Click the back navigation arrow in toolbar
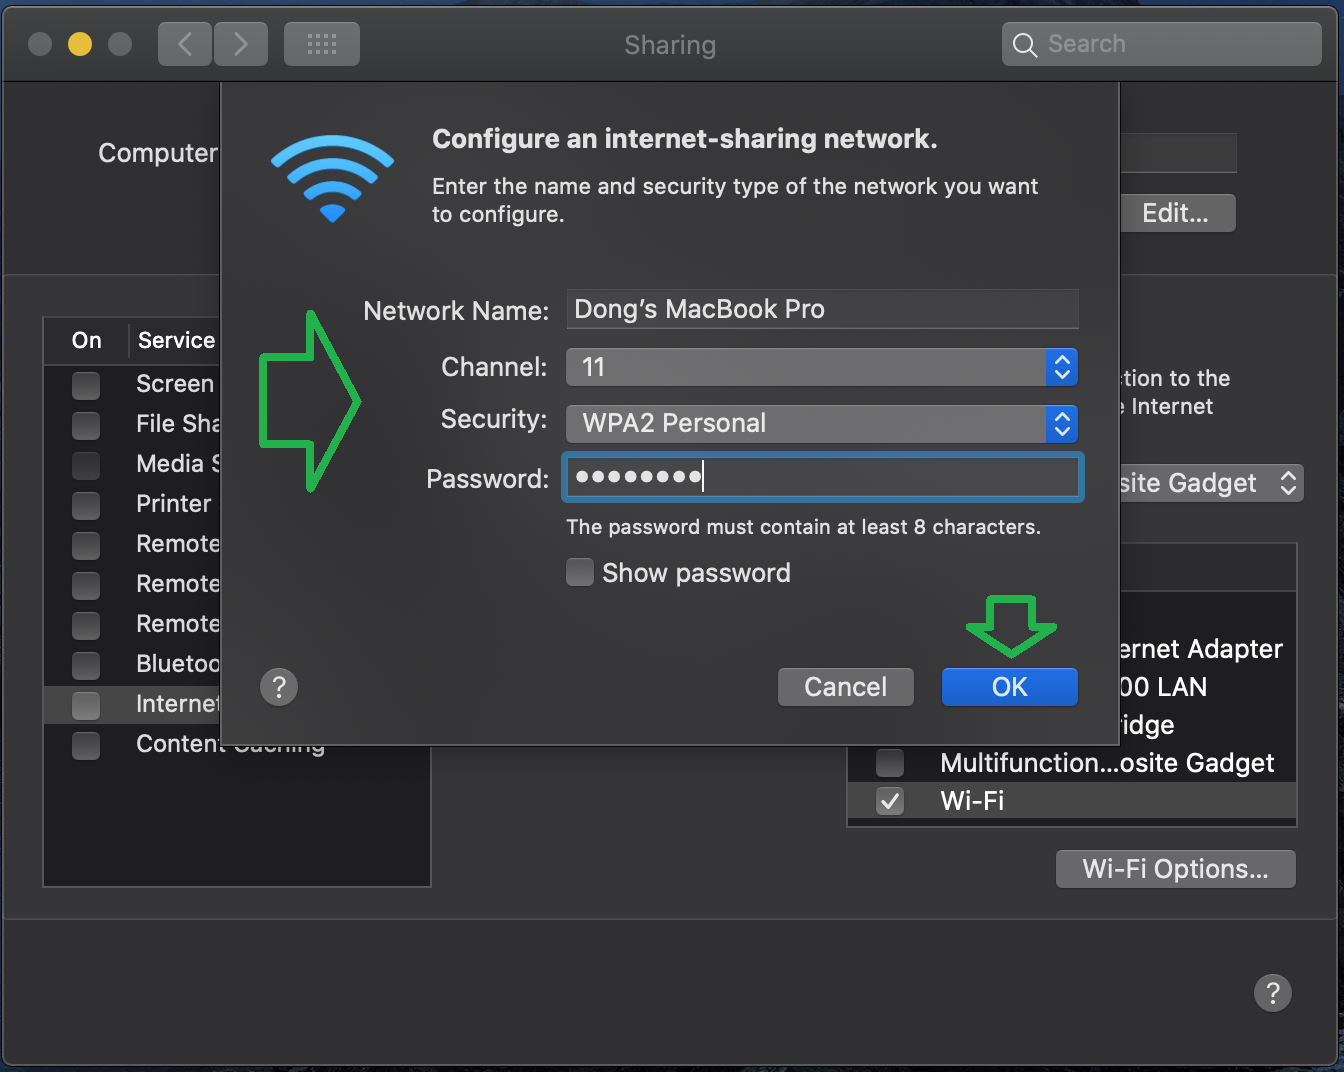This screenshot has height=1072, width=1344. tap(185, 45)
